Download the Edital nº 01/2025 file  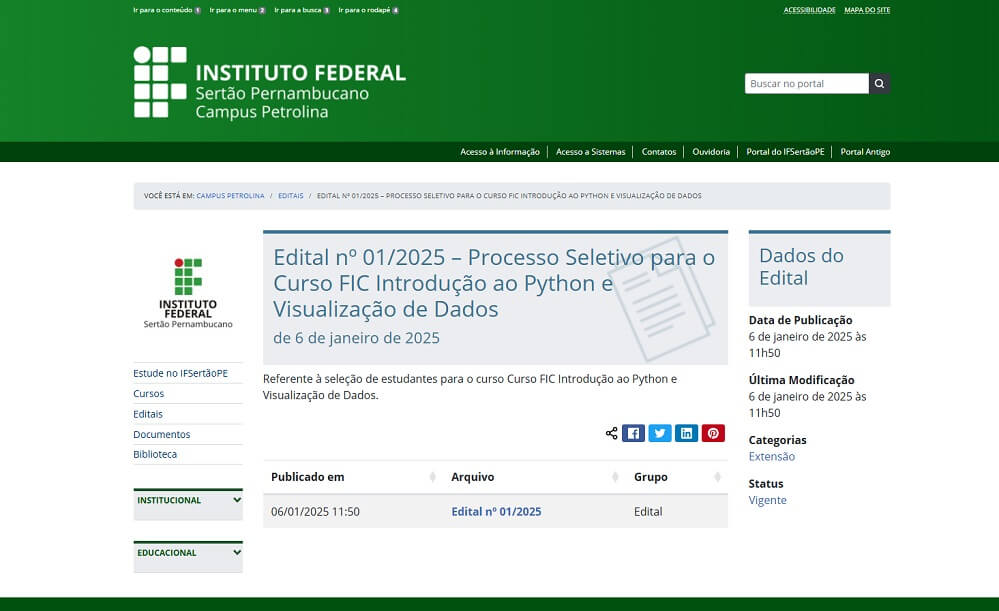(496, 512)
